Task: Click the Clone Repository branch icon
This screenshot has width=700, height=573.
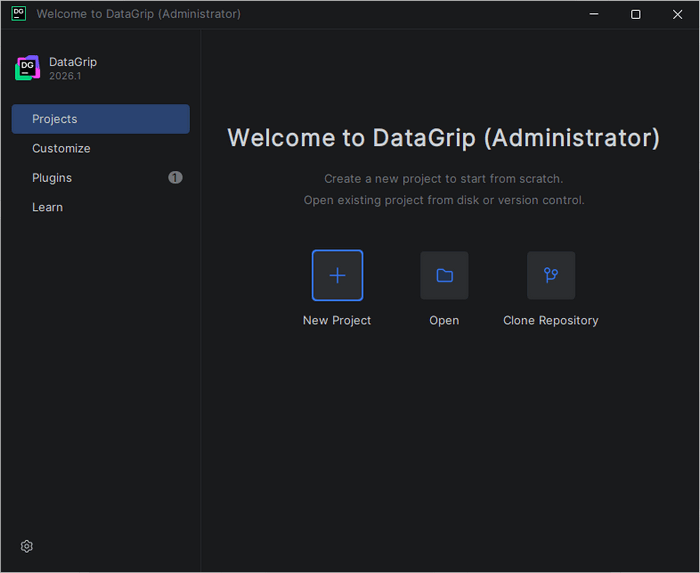Action: 551,275
